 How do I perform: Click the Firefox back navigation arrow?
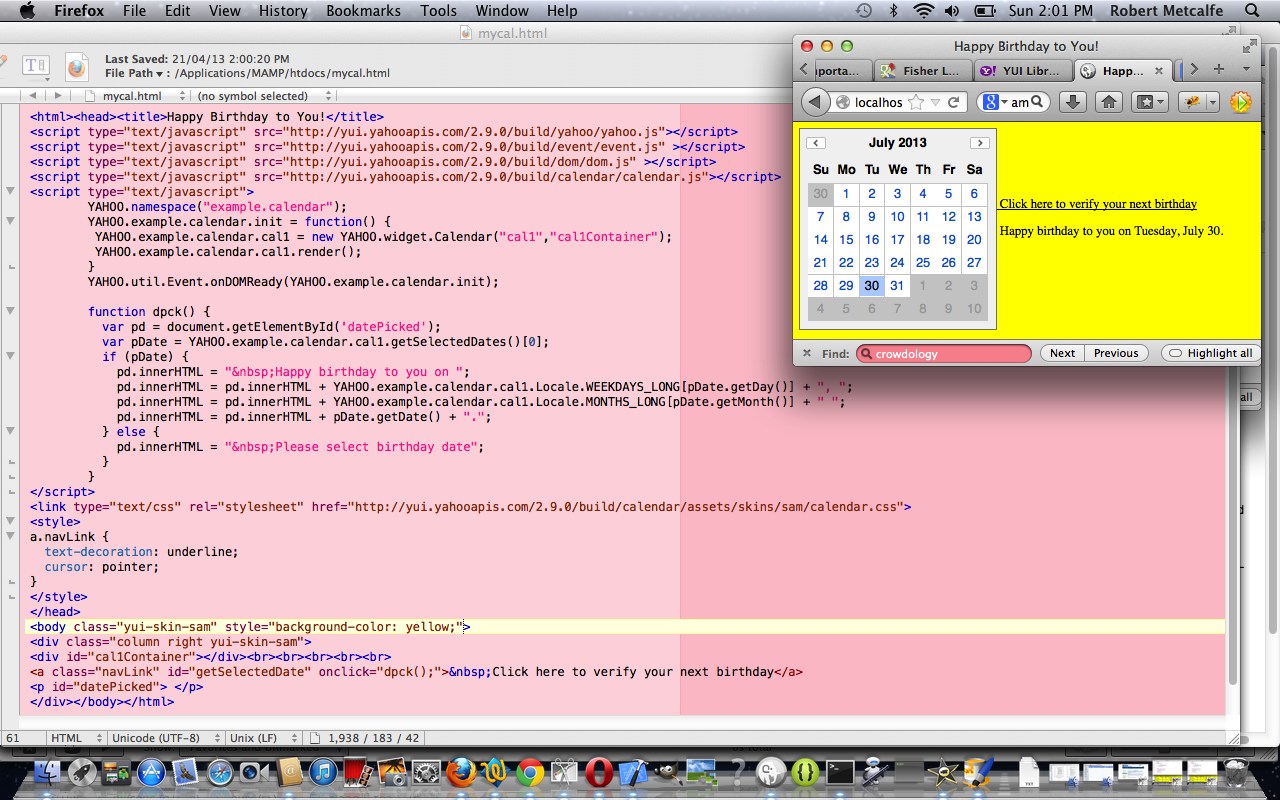point(815,102)
